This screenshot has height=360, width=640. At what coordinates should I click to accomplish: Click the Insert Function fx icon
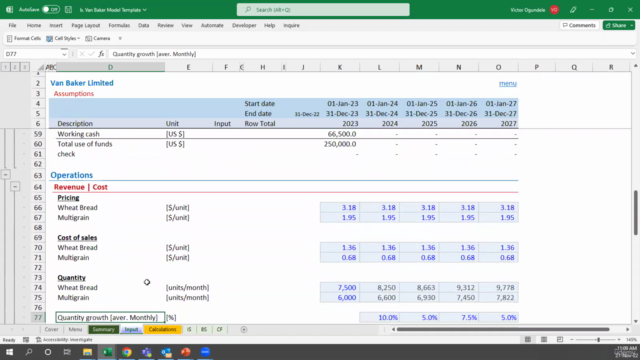[x=101, y=54]
